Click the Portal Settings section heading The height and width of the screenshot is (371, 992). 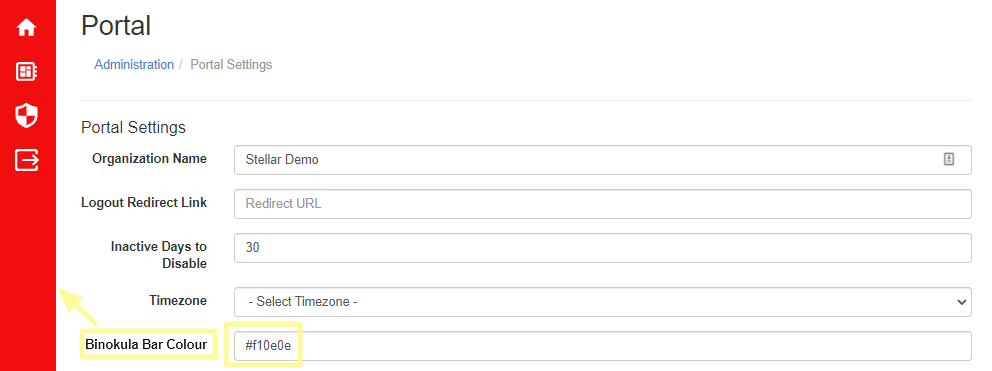tap(133, 127)
